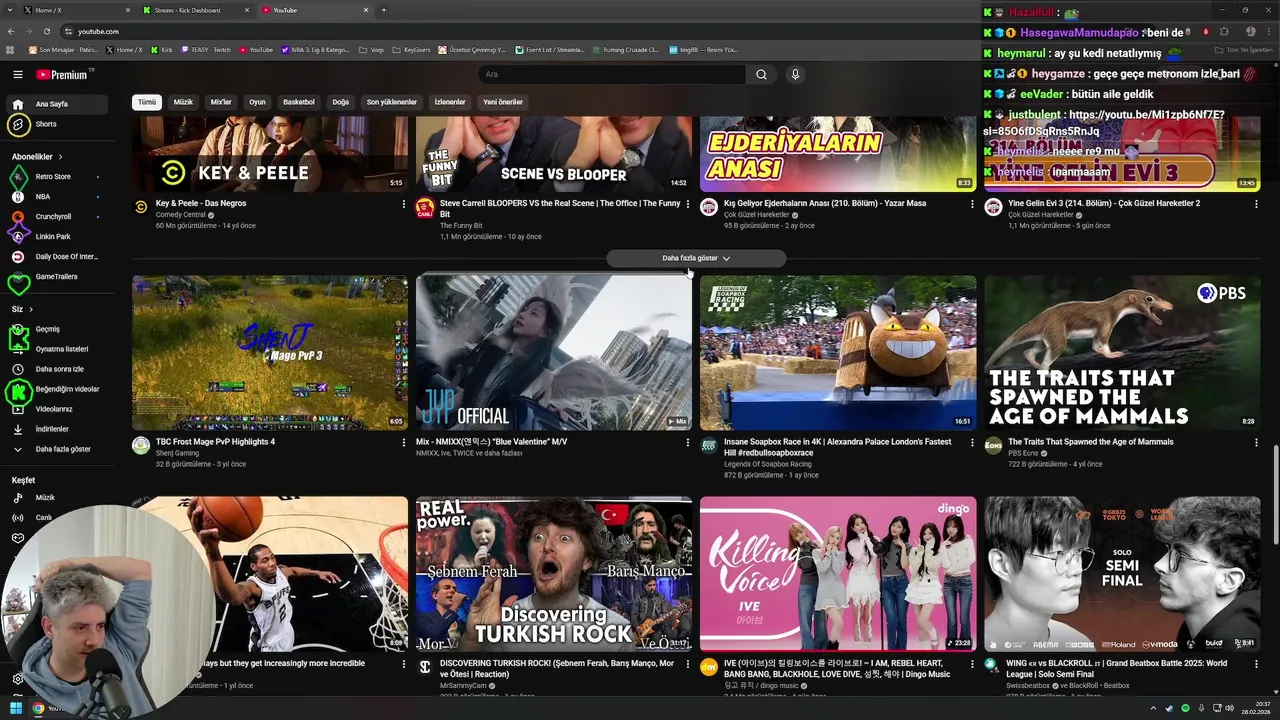Open options menu for Age of Mammals video
This screenshot has height=720, width=1280.
point(1256,442)
